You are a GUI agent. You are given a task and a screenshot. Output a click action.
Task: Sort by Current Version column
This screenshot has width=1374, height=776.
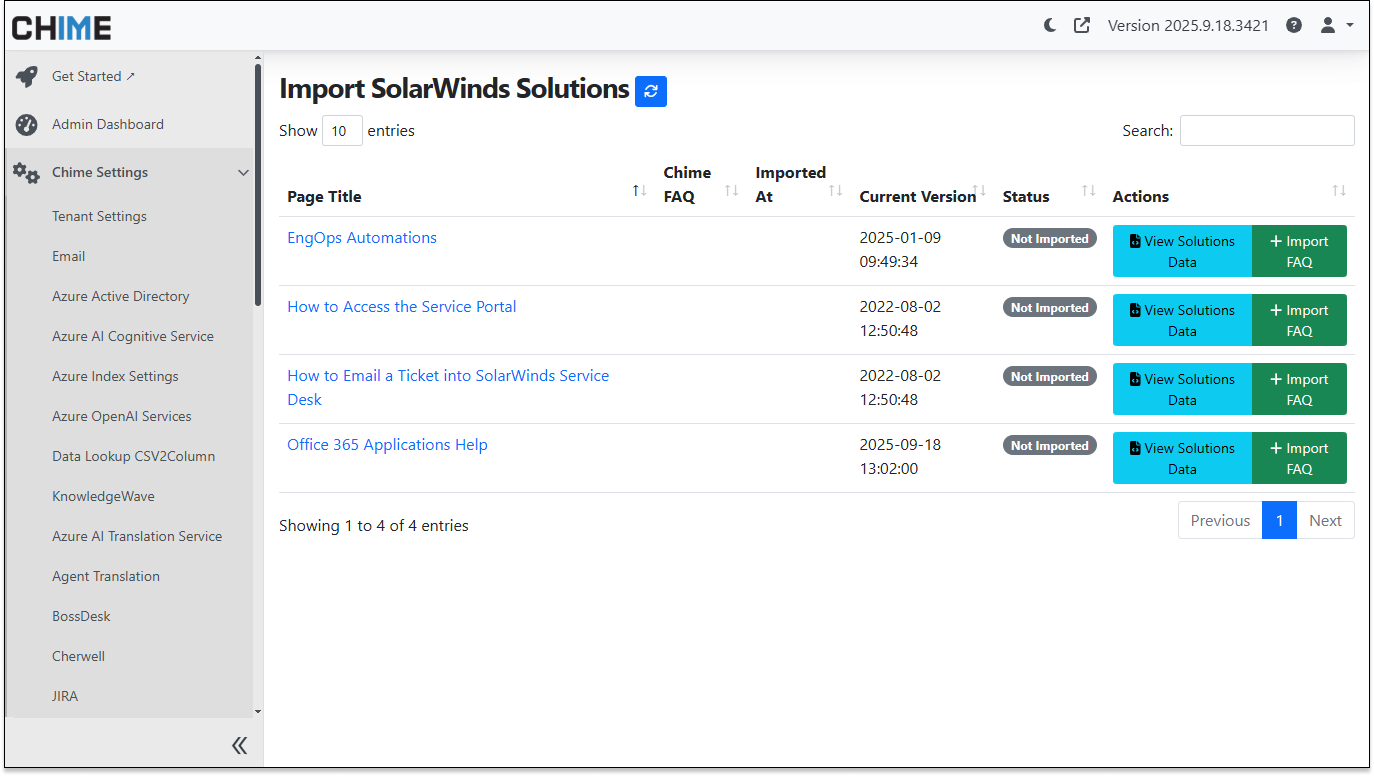[923, 185]
